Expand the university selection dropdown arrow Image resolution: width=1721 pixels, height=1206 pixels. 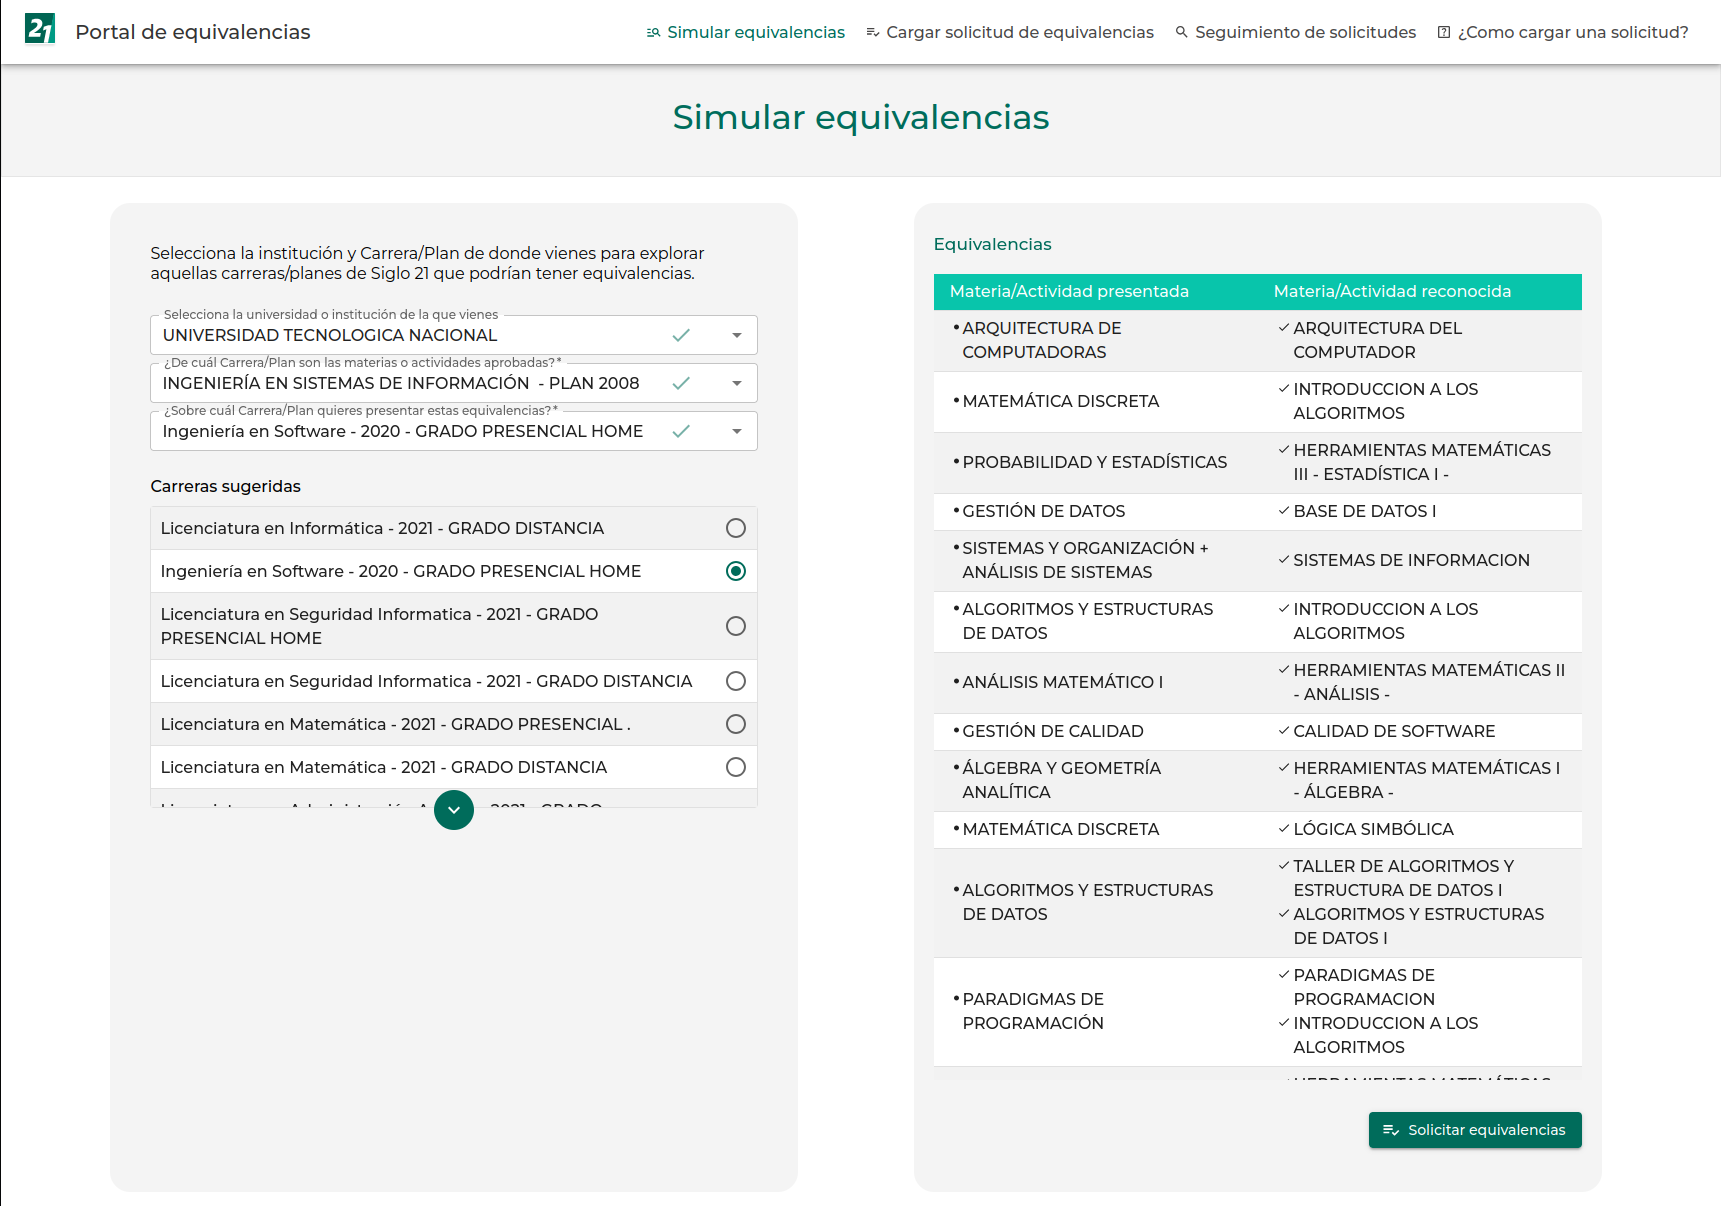[x=737, y=335]
